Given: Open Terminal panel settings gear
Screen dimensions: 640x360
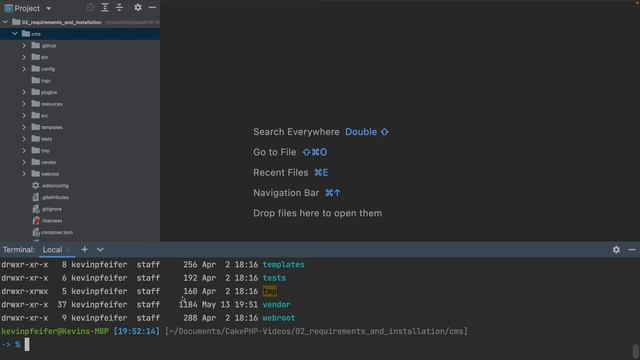Looking at the screenshot, I should pyautogui.click(x=616, y=249).
